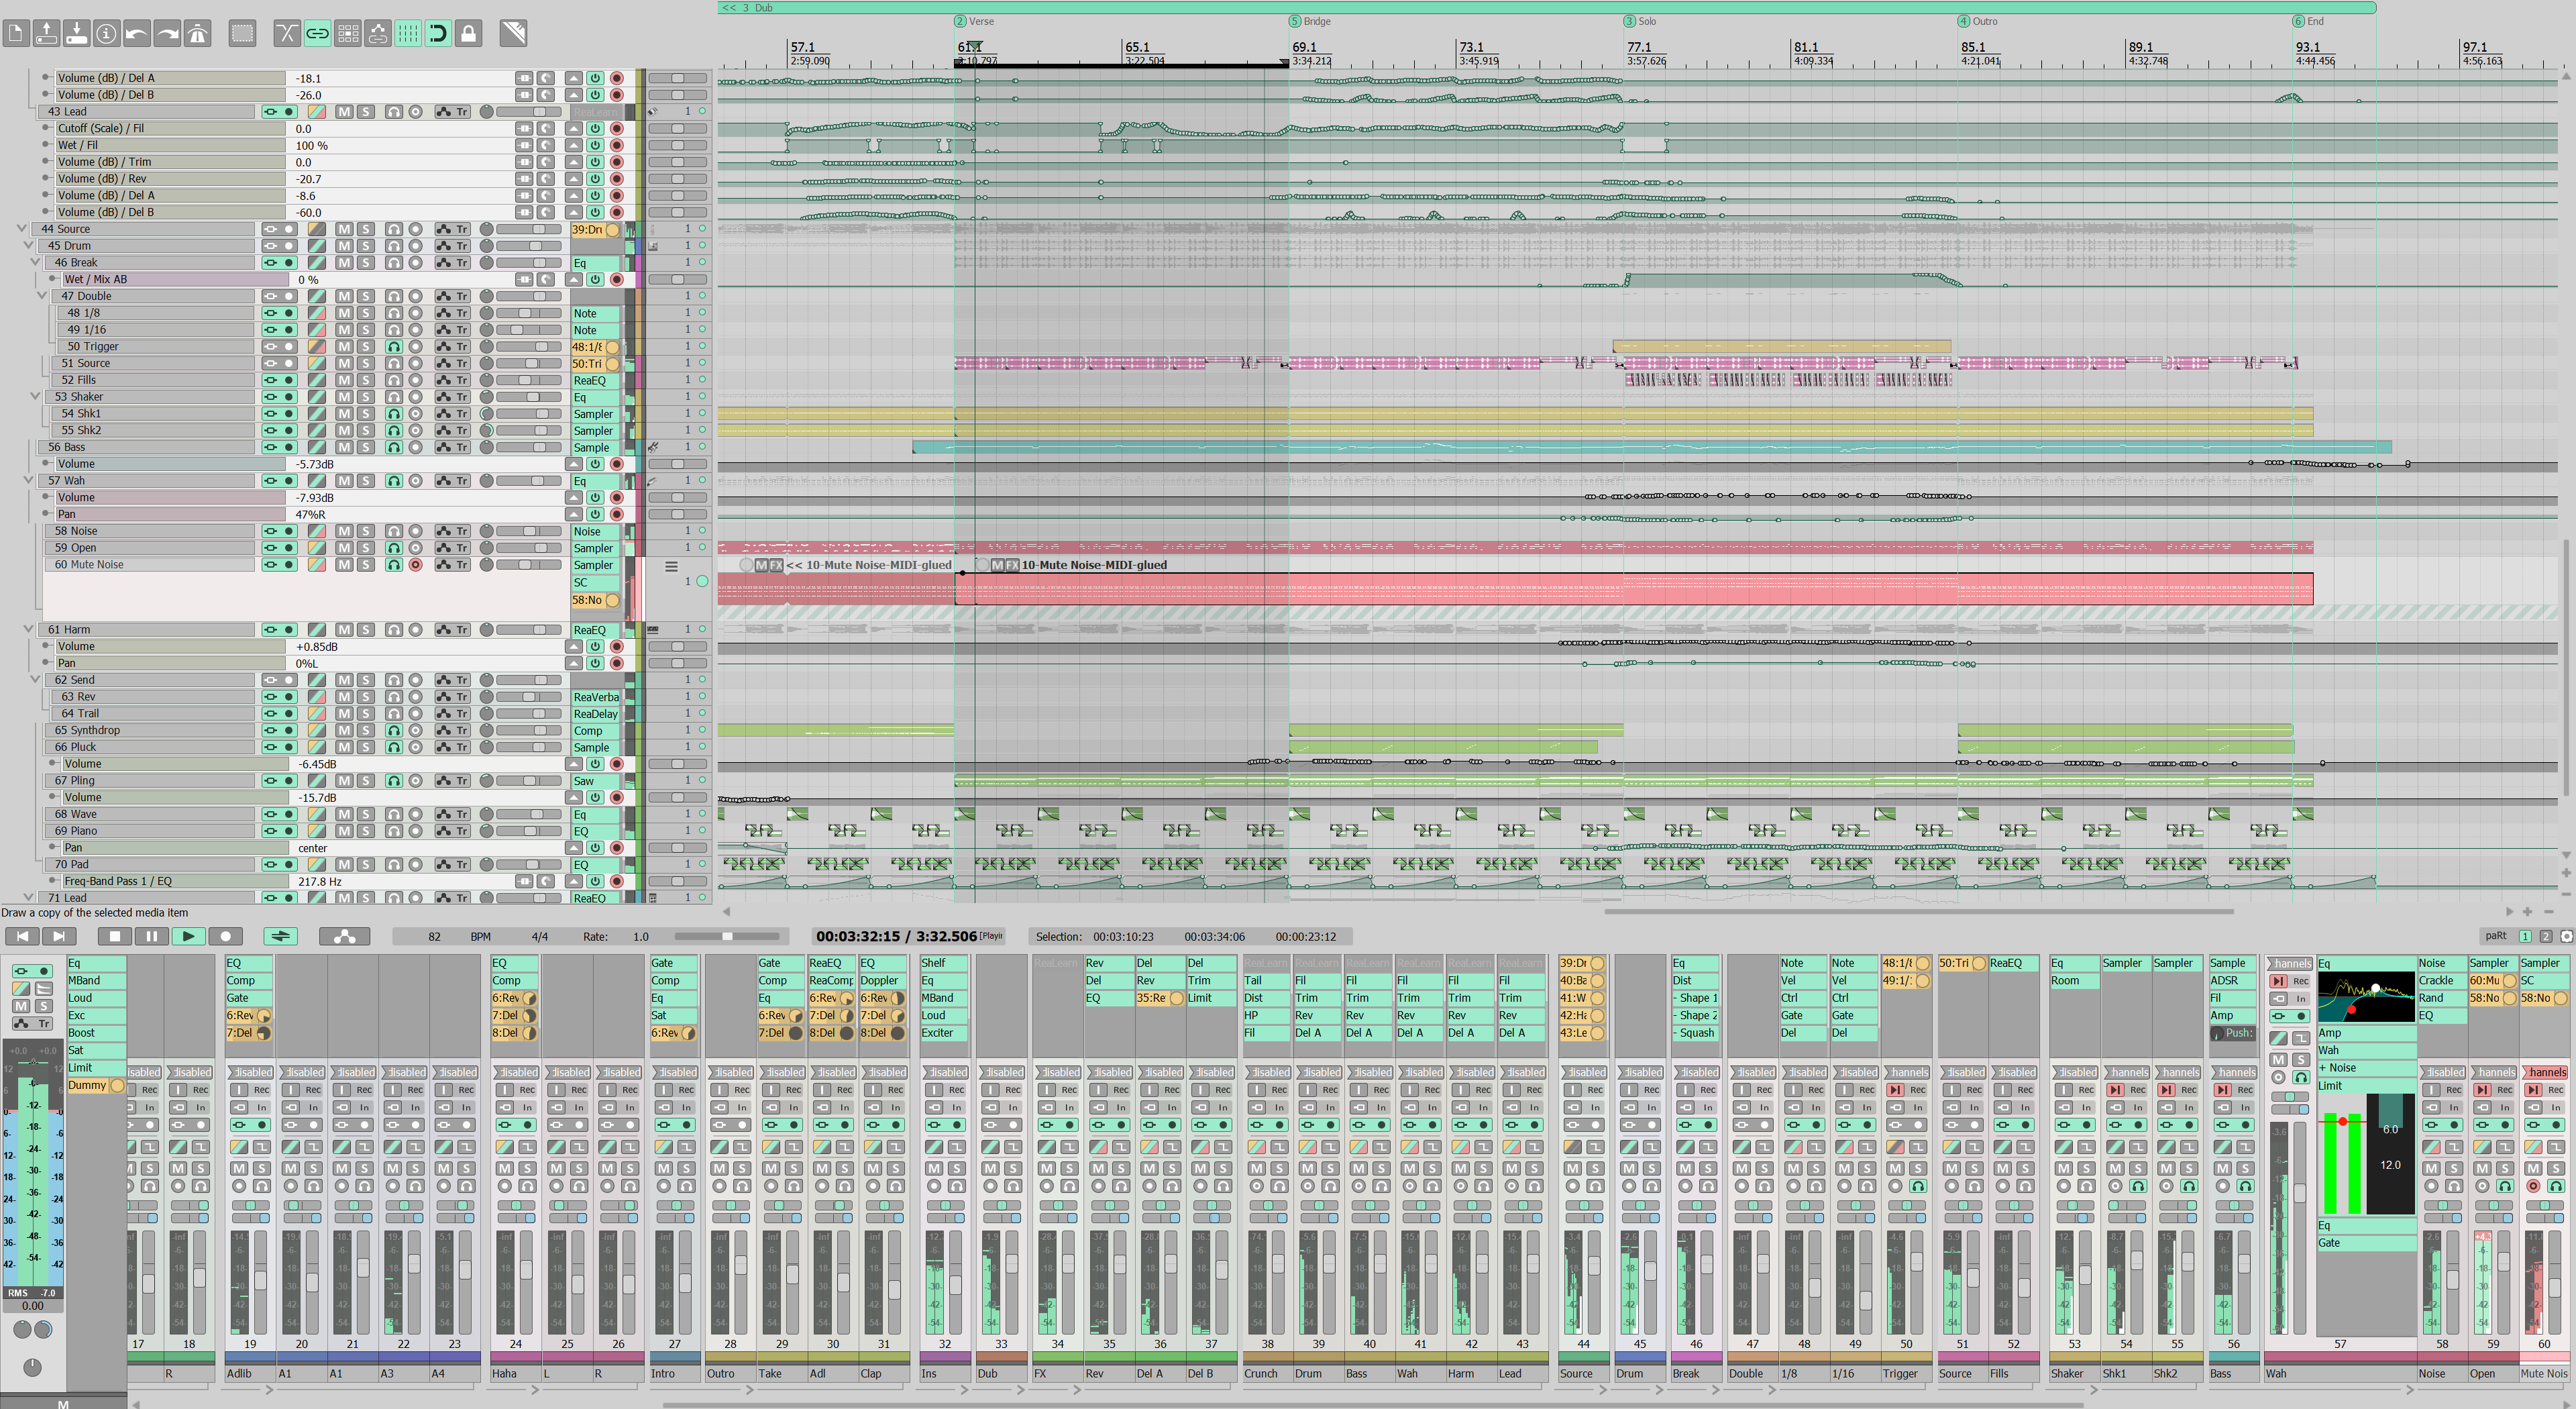This screenshot has height=1409, width=2576.
Task: Click the marquee selection rectangle icon
Action: point(242,34)
